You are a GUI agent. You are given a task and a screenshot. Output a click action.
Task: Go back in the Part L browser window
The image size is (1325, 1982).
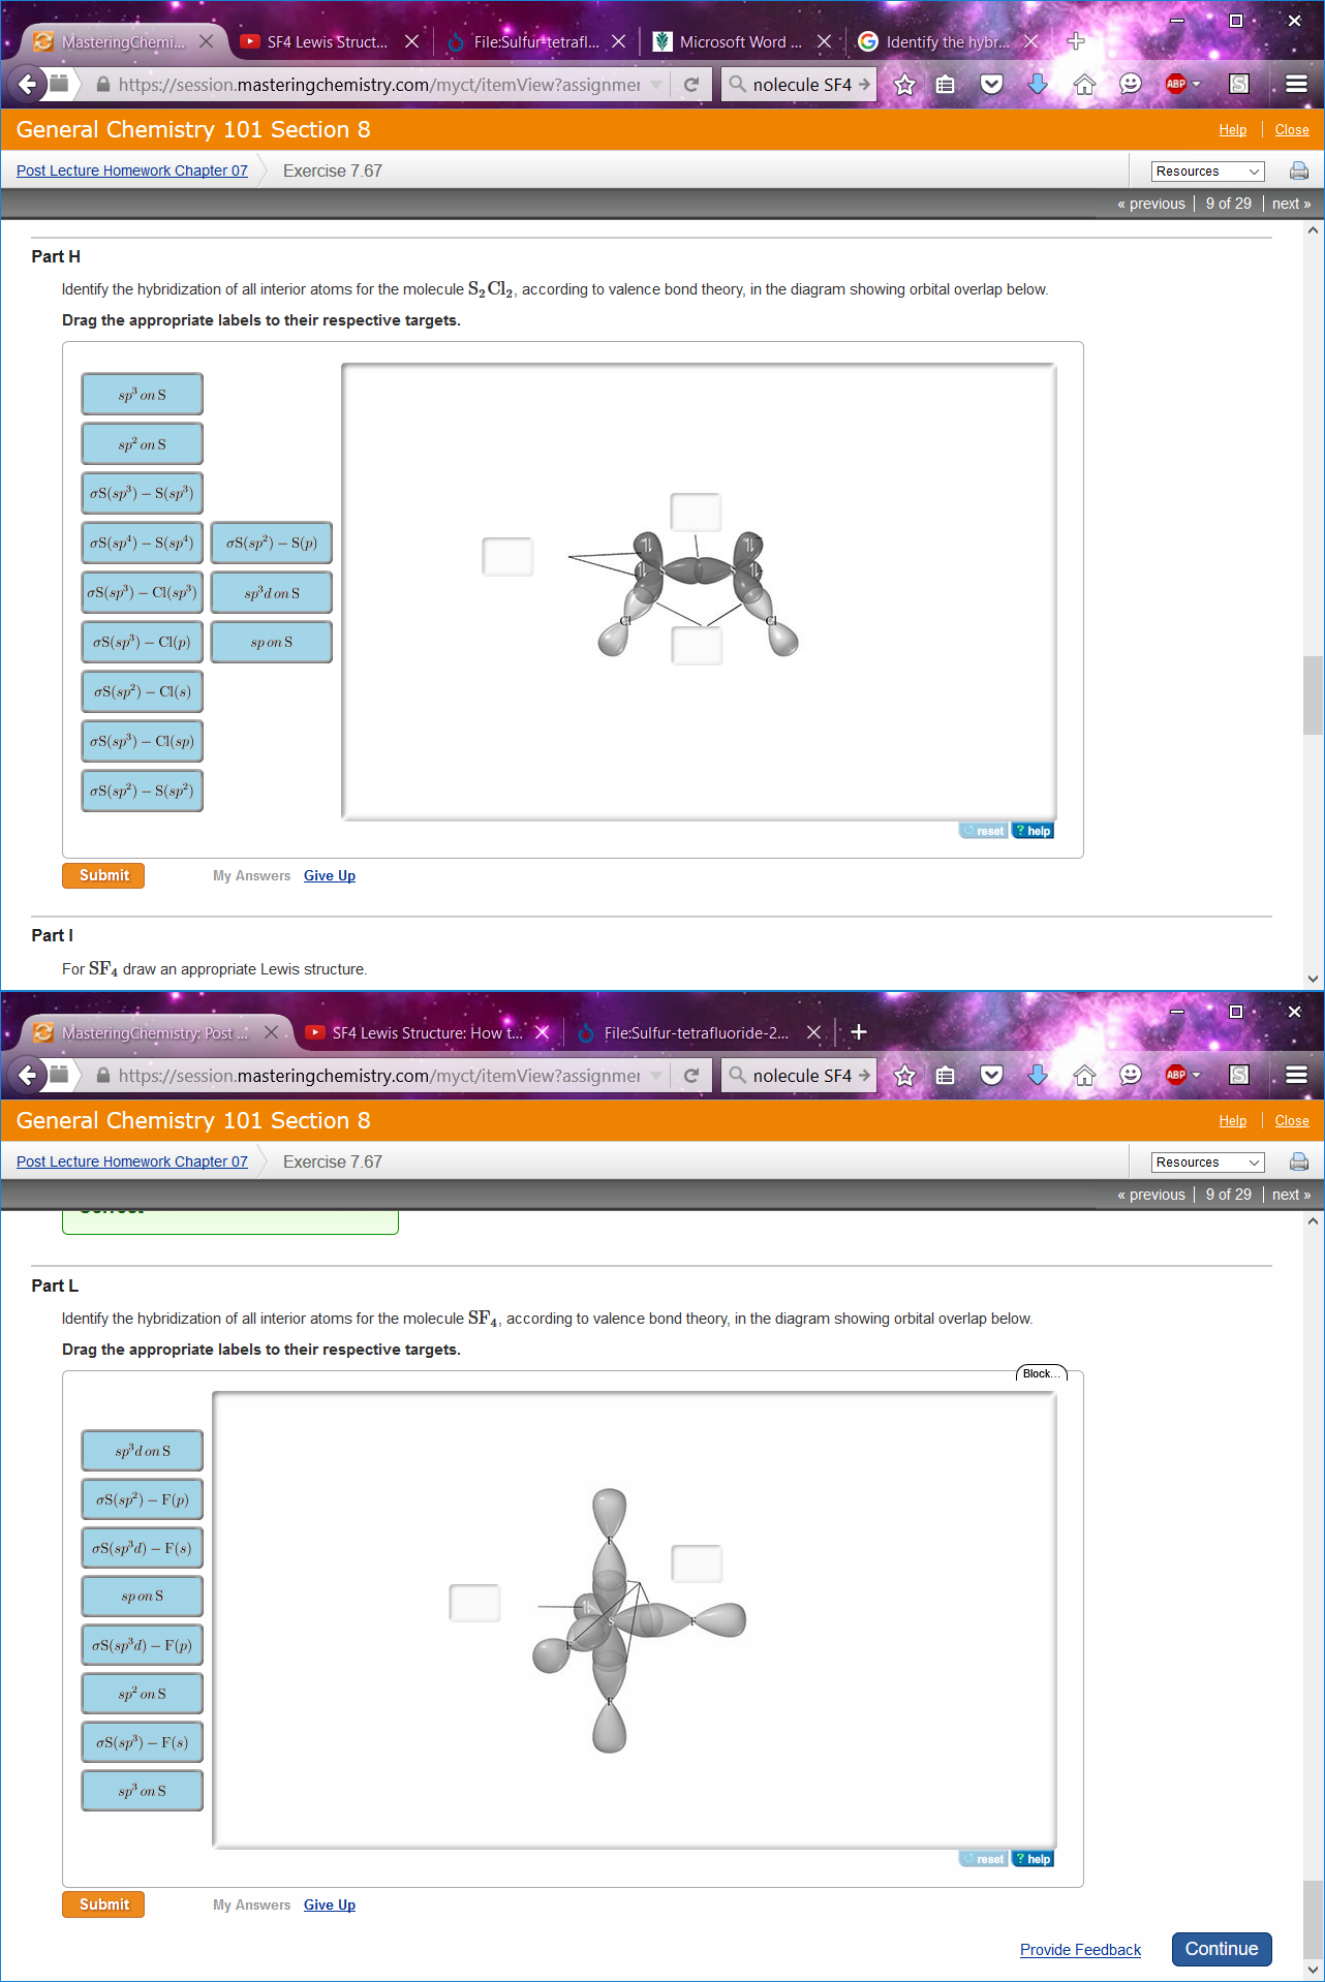click(x=28, y=1075)
